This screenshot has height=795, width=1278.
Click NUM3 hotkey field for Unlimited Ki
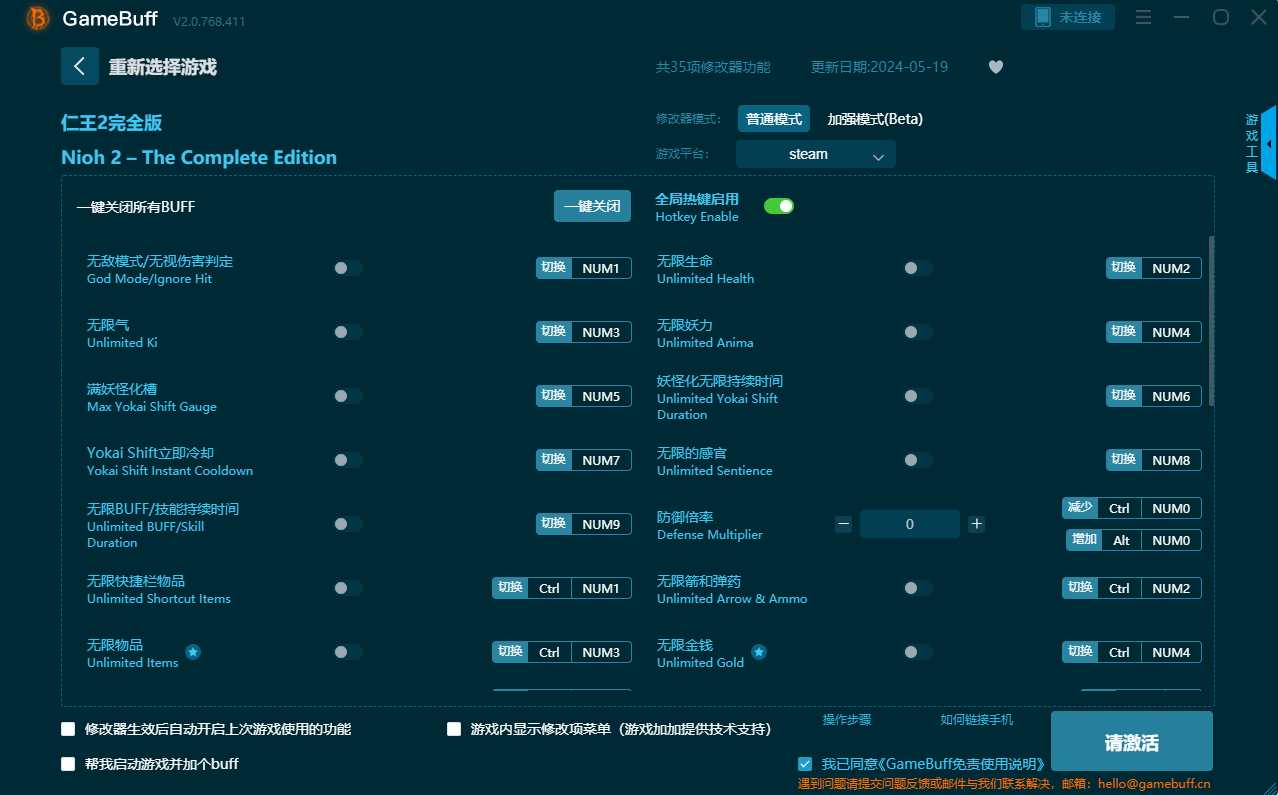pyautogui.click(x=601, y=332)
